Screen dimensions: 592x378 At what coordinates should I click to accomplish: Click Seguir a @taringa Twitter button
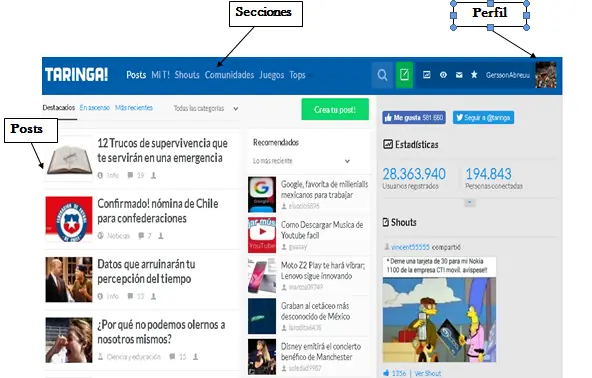click(x=483, y=117)
